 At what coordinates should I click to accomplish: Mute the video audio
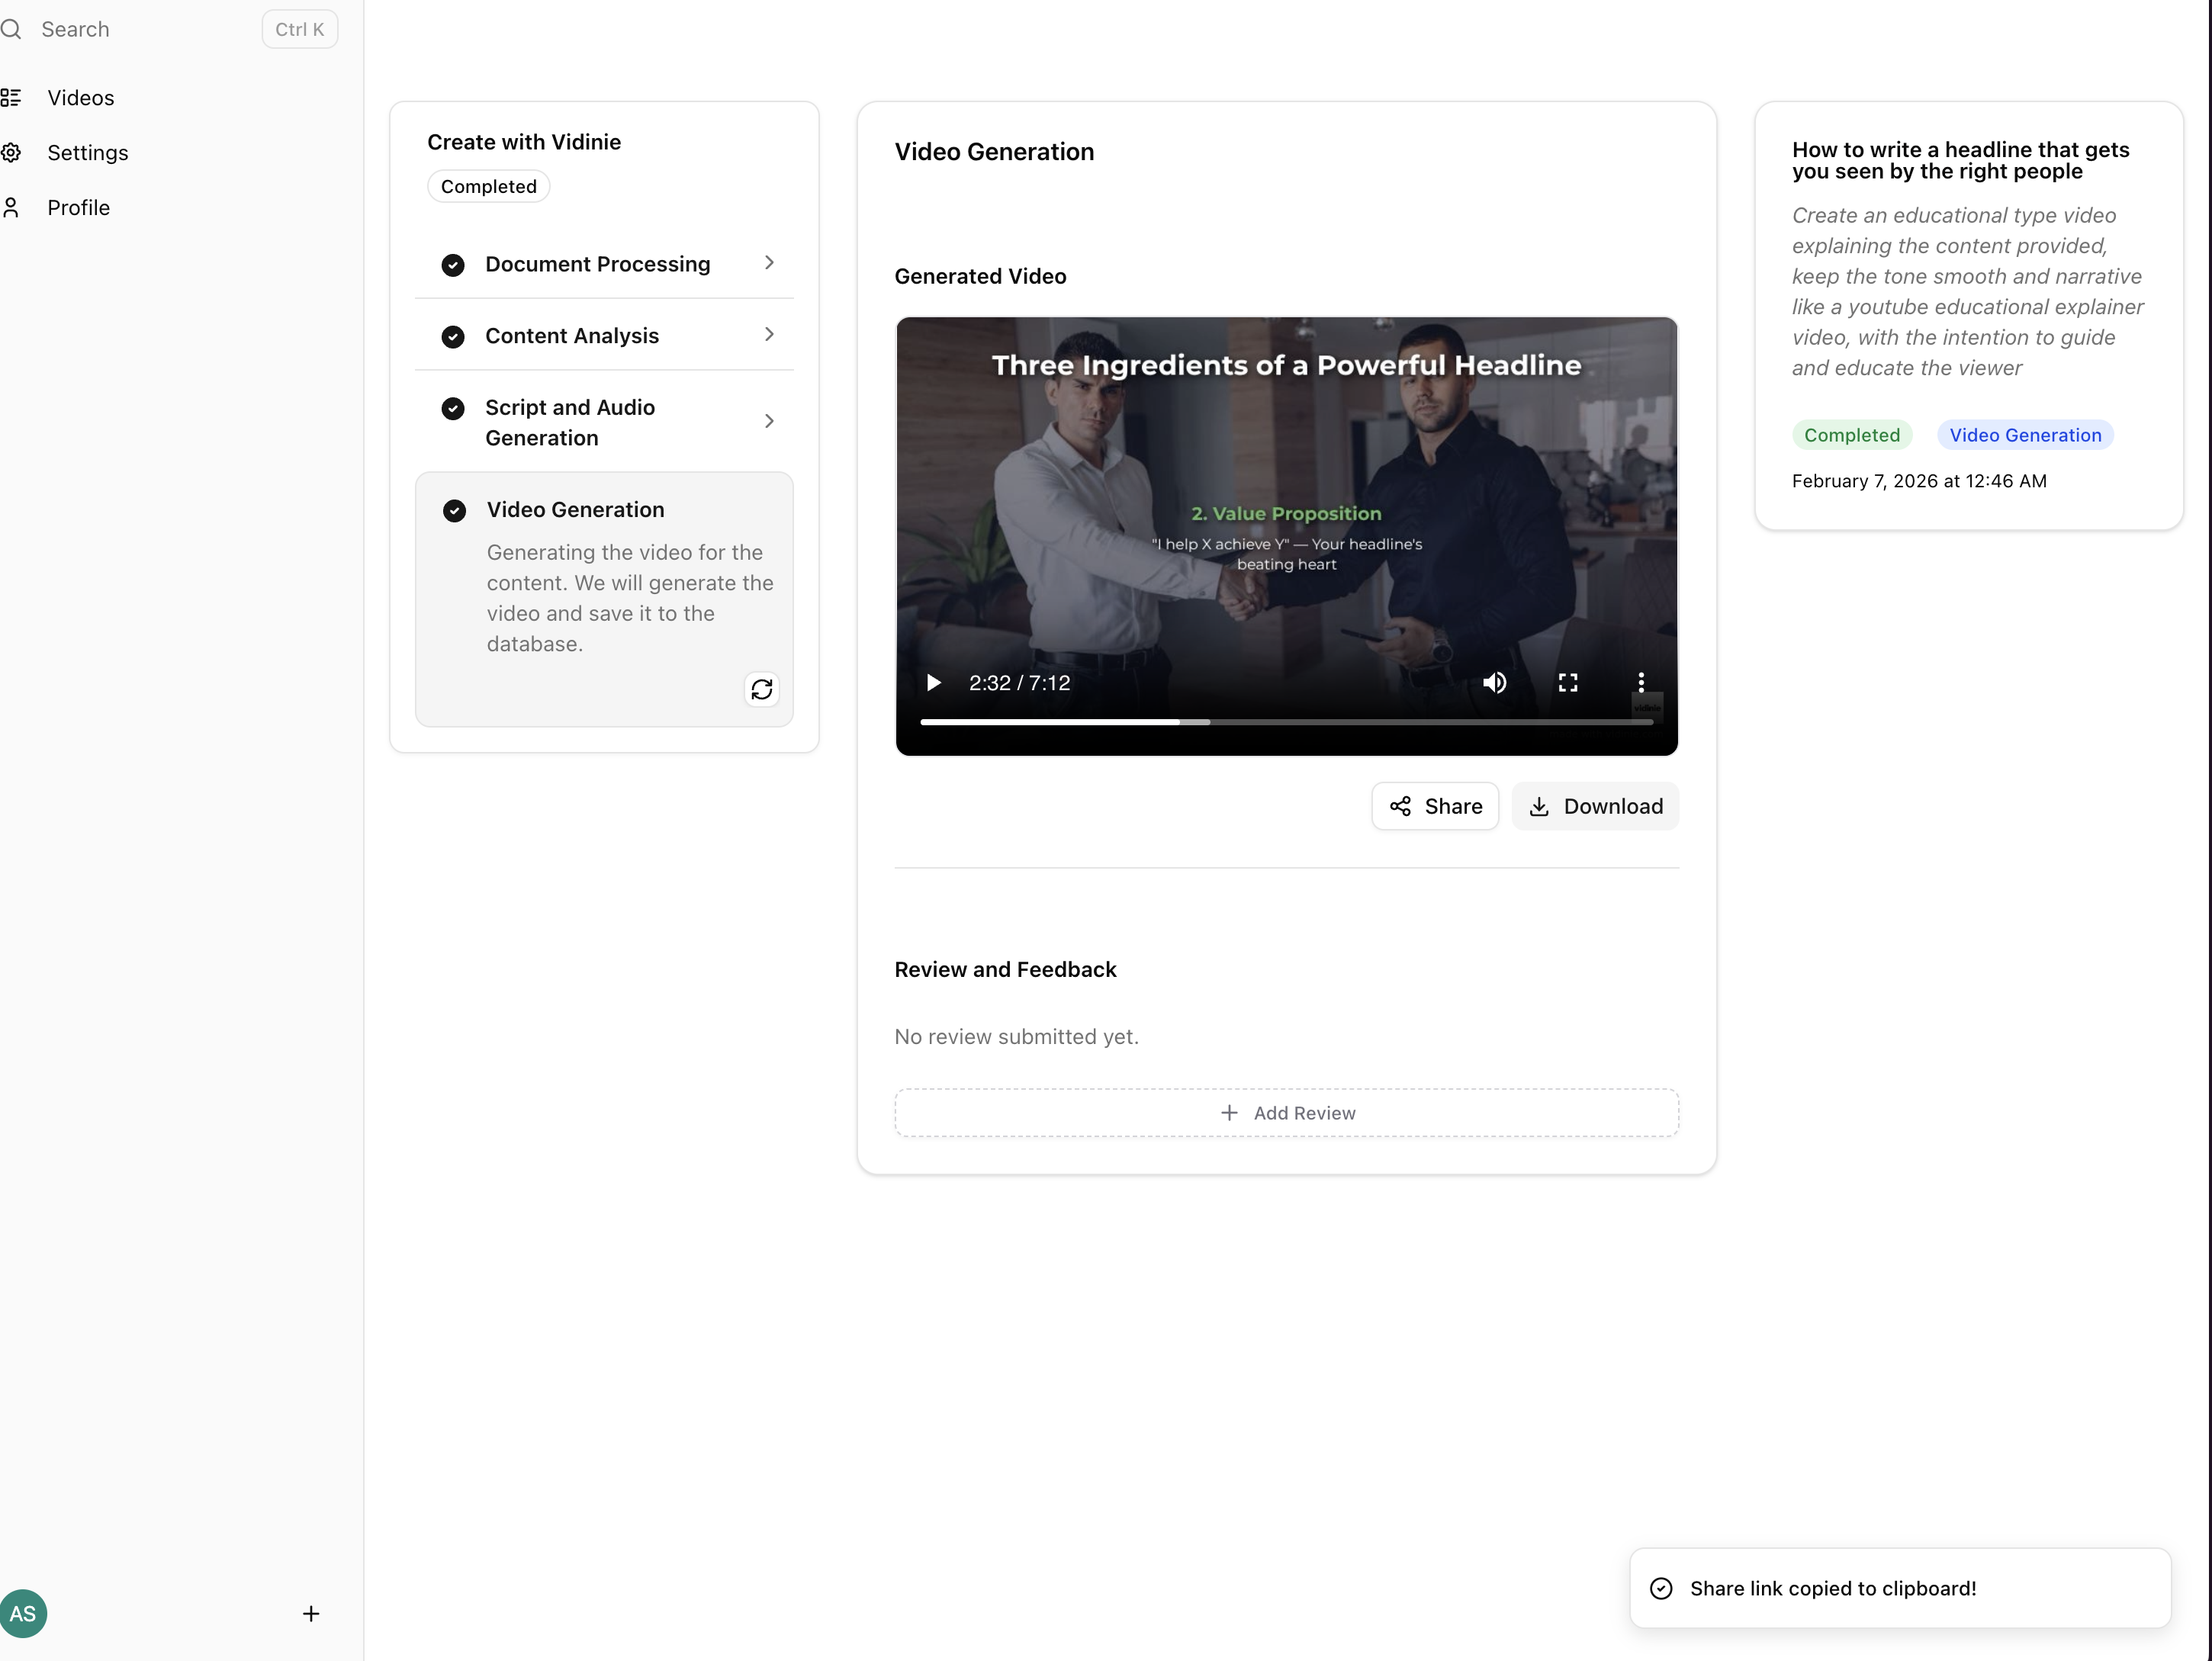pyautogui.click(x=1495, y=682)
